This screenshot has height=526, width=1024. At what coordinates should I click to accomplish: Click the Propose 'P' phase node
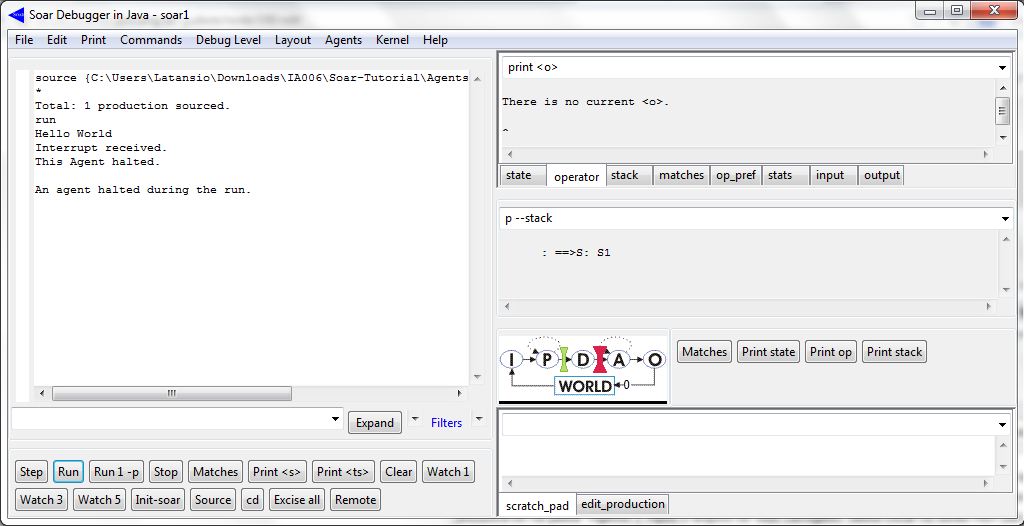(546, 360)
